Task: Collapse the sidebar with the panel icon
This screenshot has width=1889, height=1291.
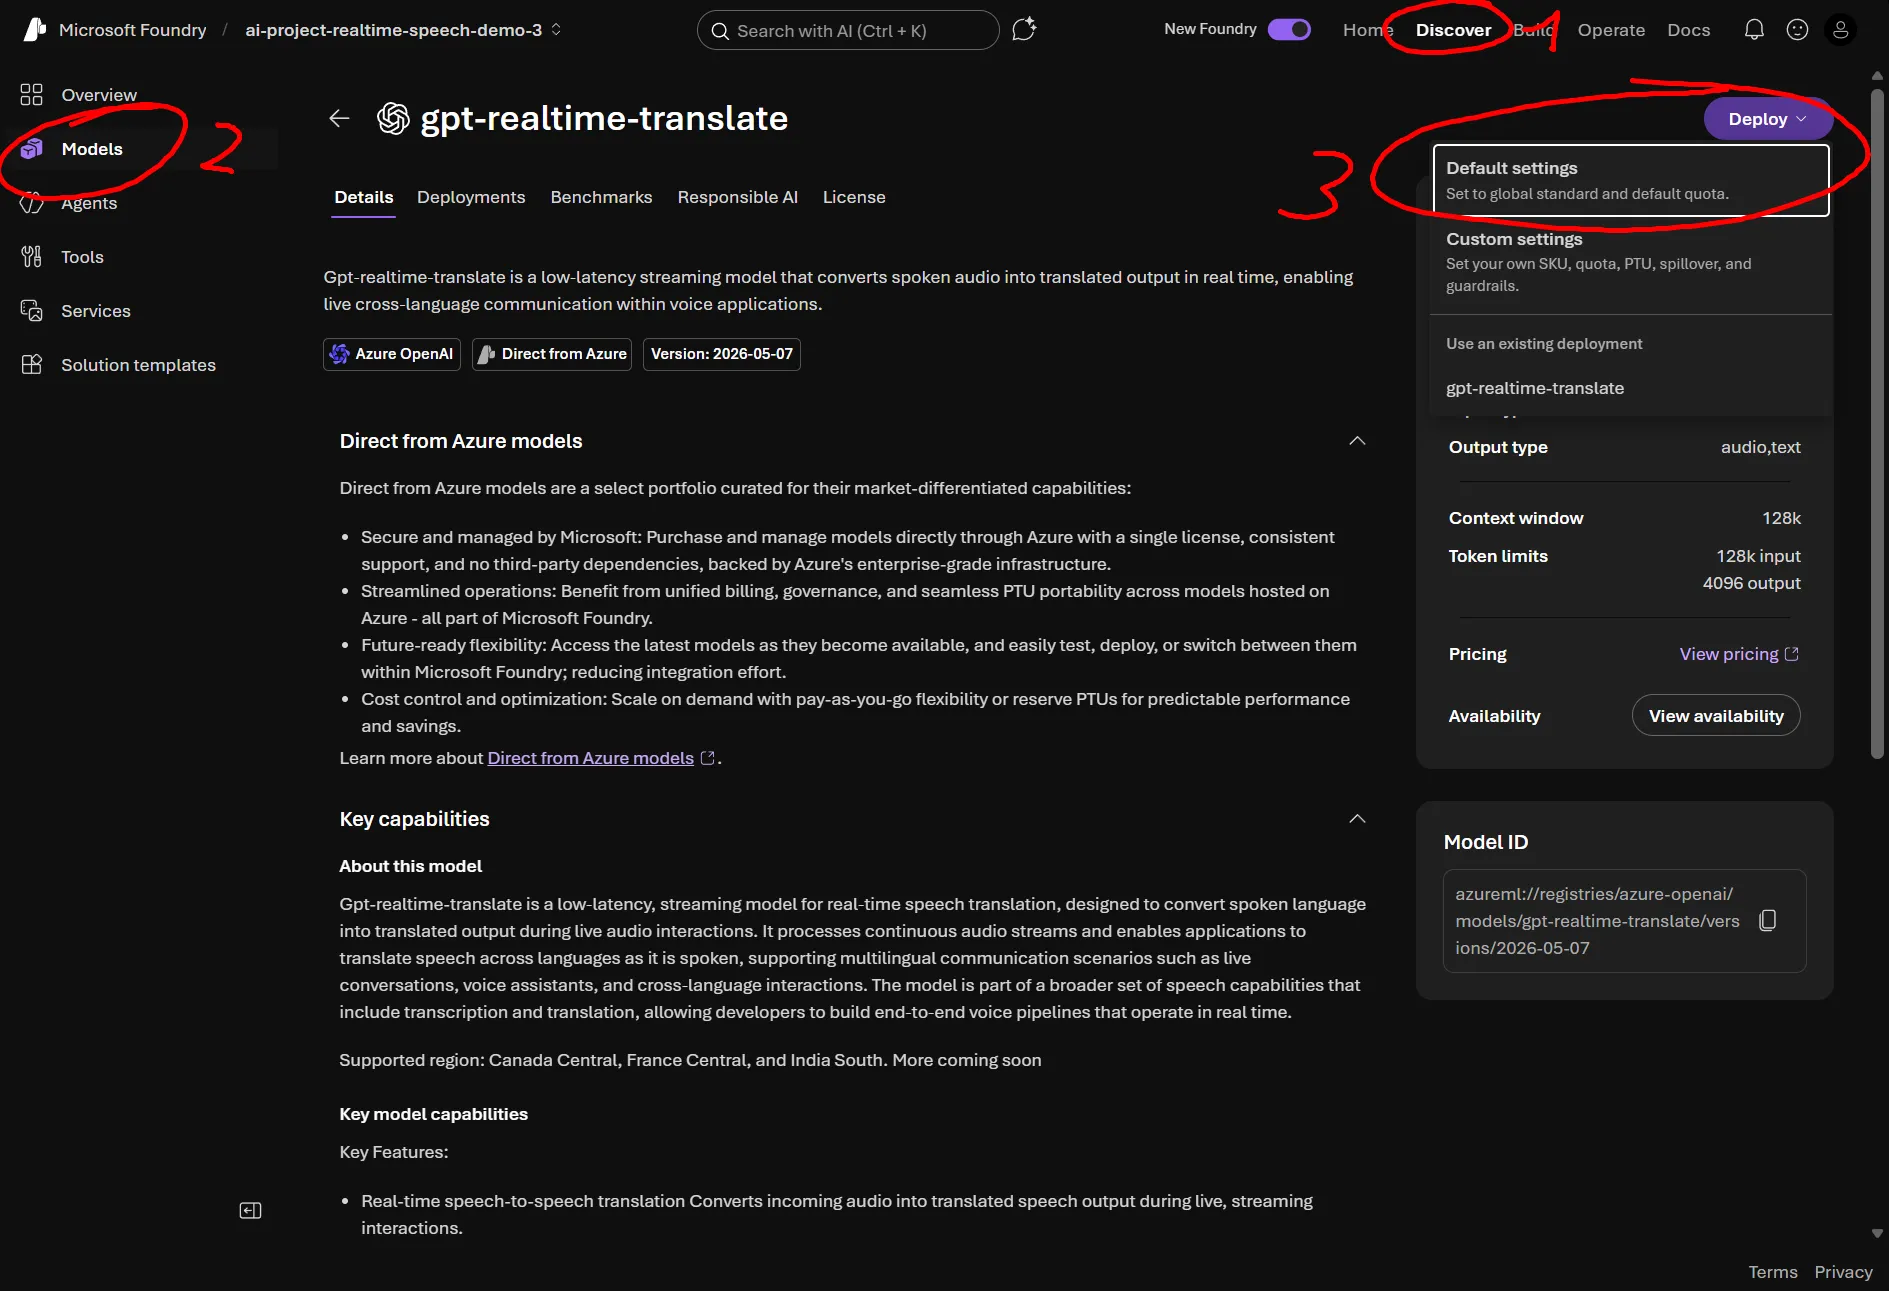Action: (x=250, y=1211)
